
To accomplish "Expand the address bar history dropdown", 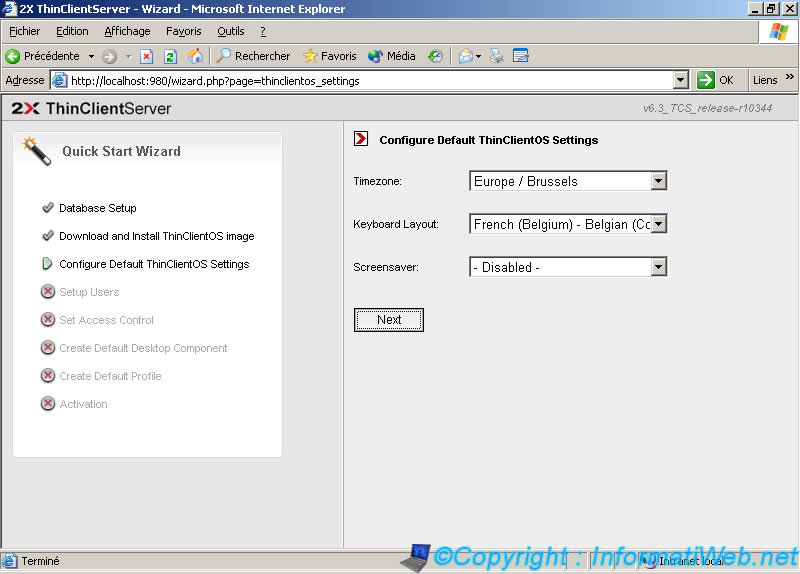I will pos(681,80).
